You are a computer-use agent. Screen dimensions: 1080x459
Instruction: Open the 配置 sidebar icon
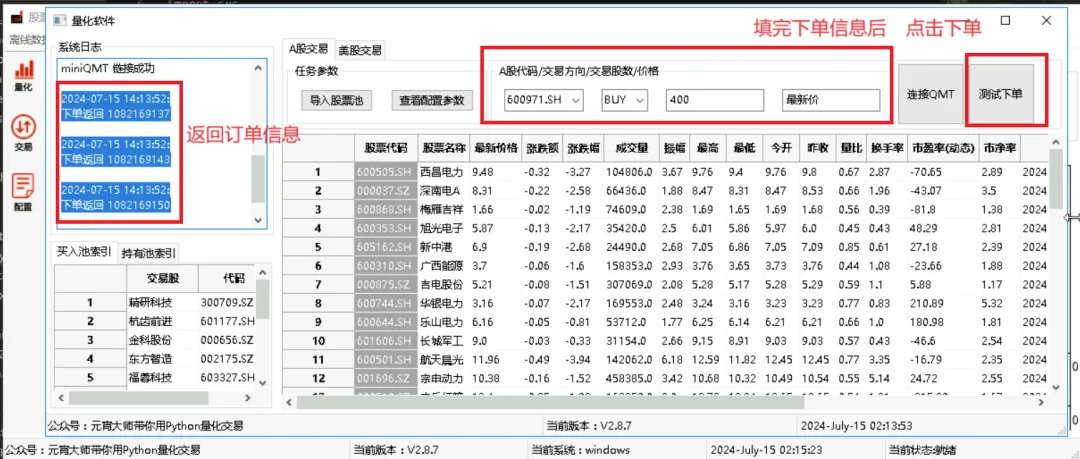click(23, 191)
